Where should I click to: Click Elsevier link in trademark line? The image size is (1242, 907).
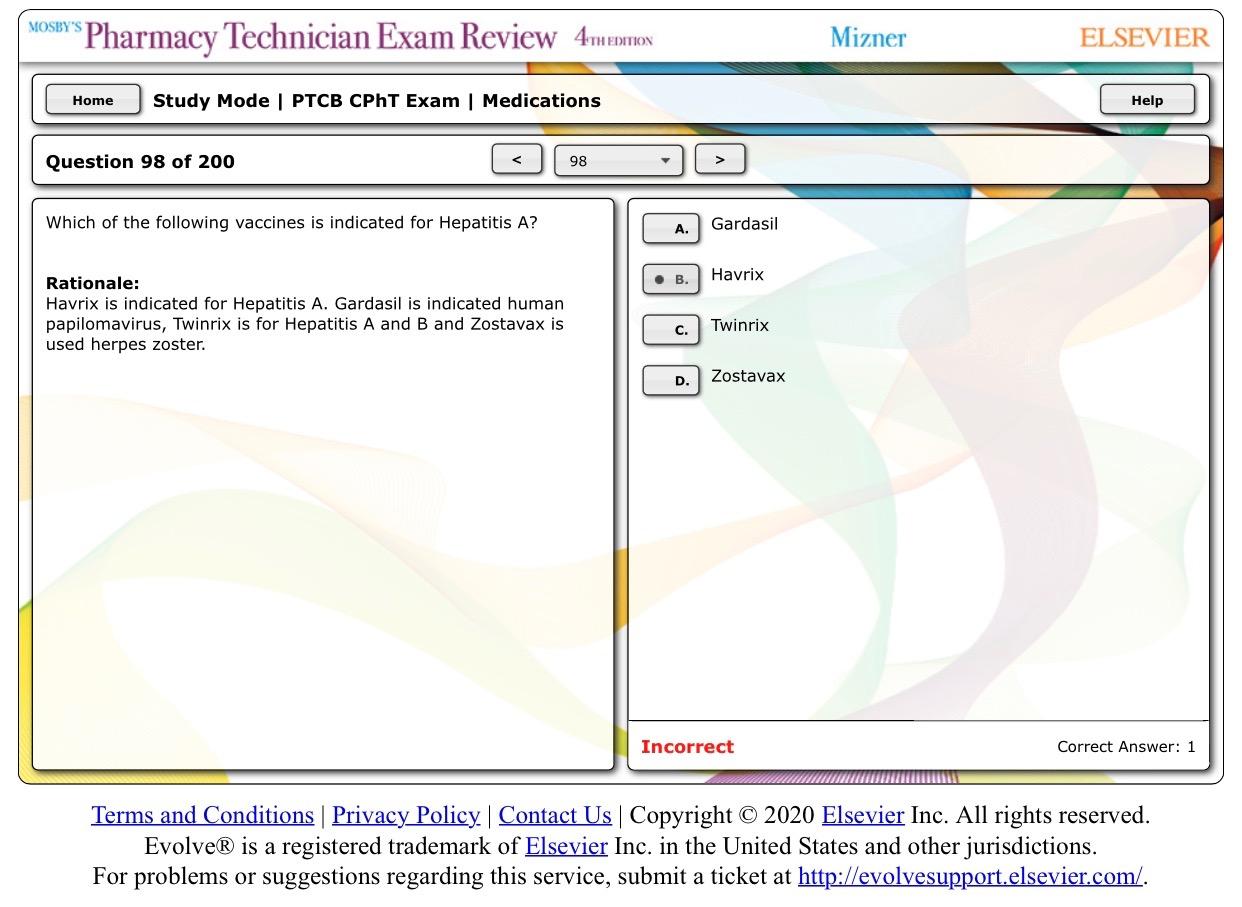tap(566, 846)
